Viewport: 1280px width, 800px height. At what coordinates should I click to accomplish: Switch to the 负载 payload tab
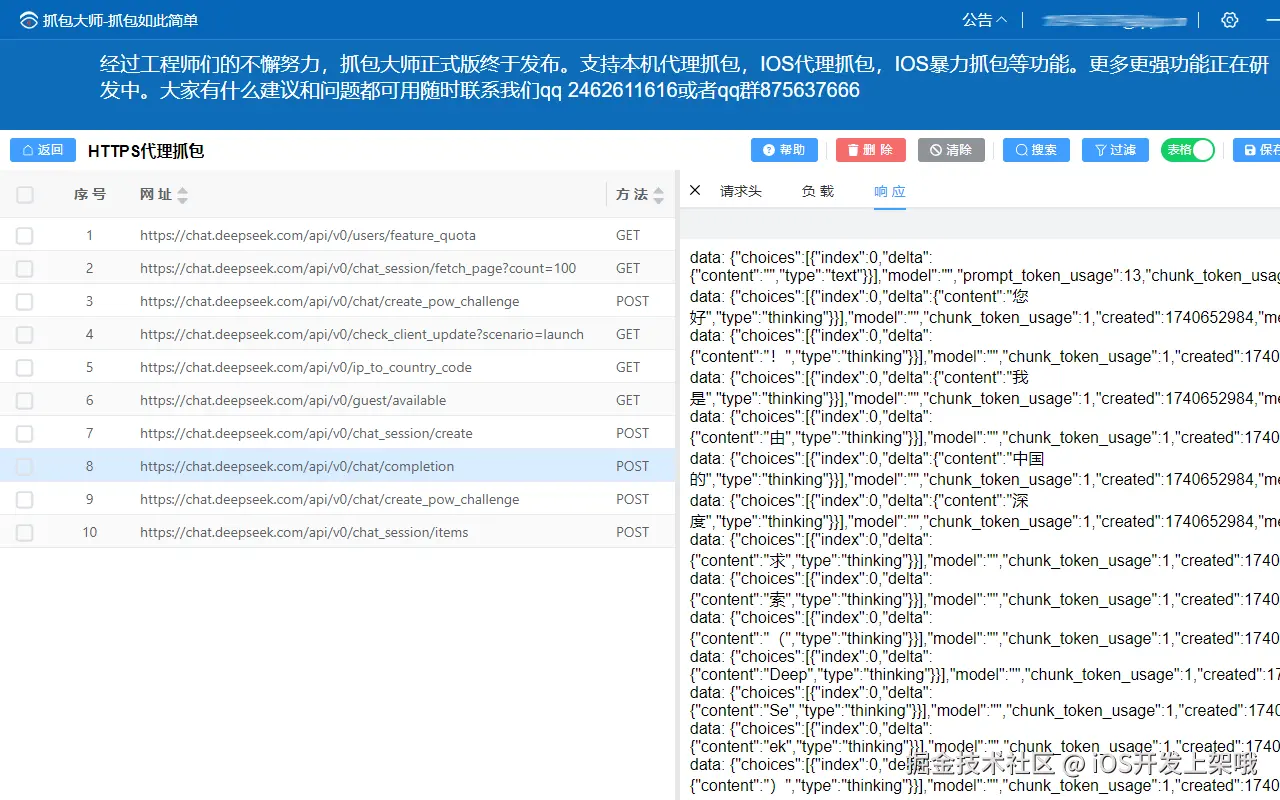coord(818,191)
